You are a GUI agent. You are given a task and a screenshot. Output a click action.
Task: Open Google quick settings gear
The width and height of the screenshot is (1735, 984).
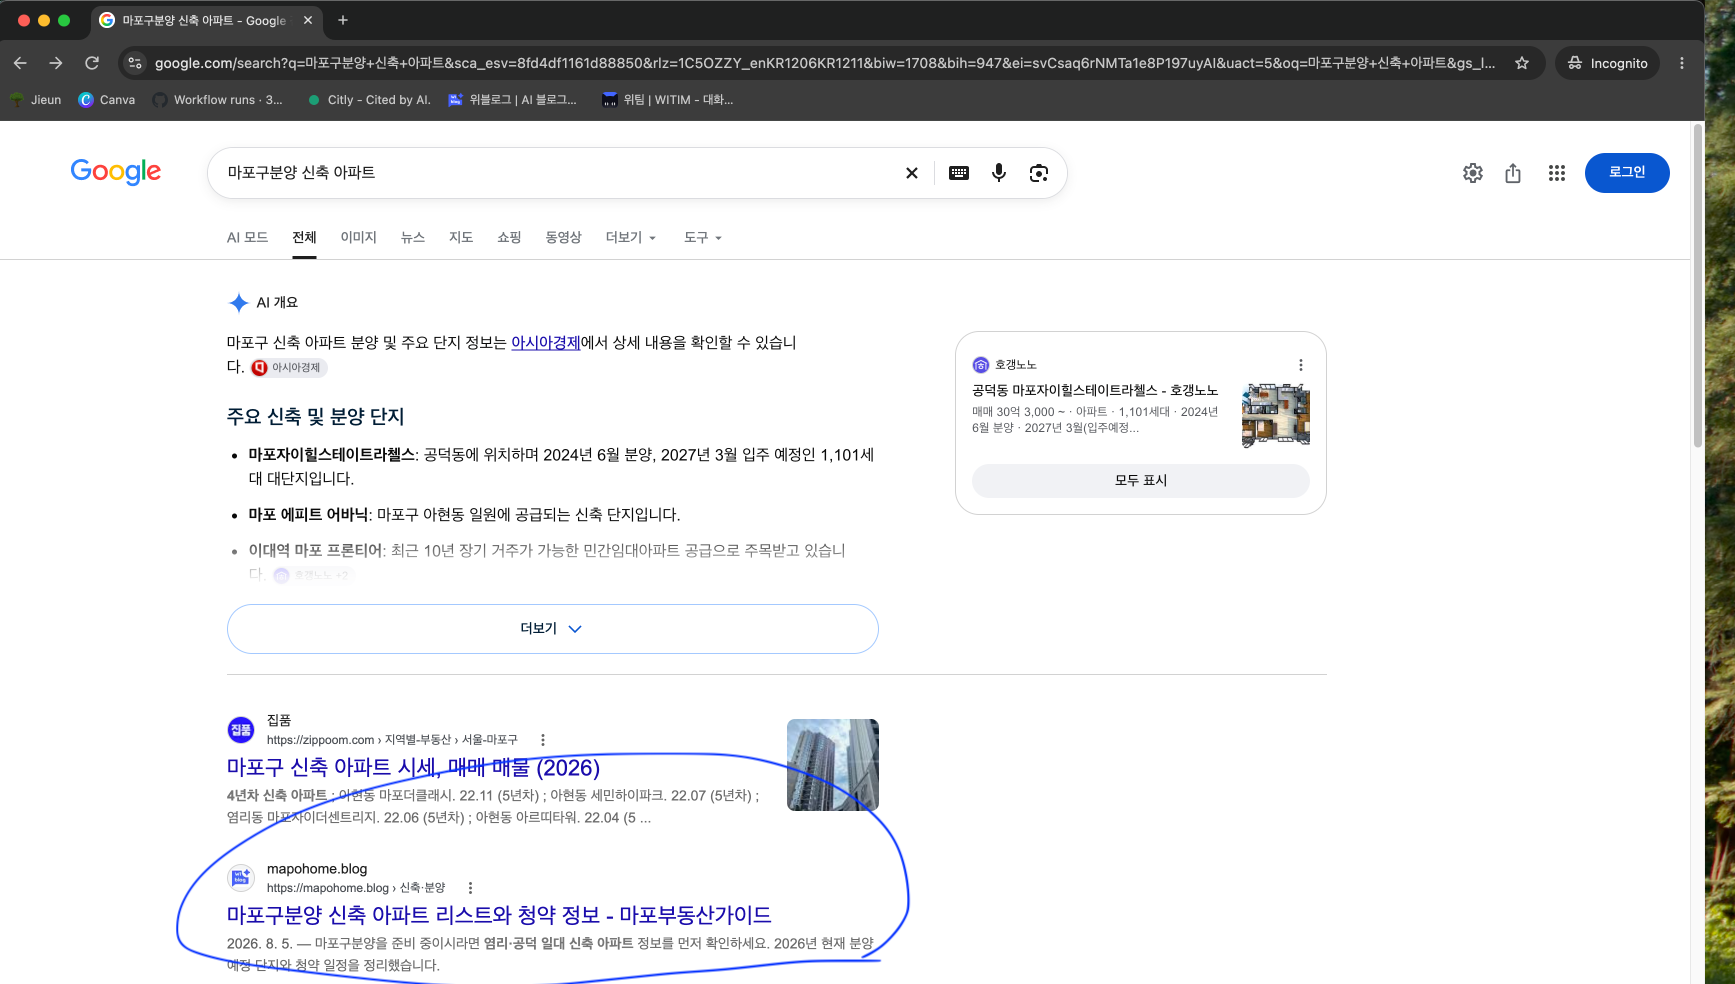coord(1473,173)
